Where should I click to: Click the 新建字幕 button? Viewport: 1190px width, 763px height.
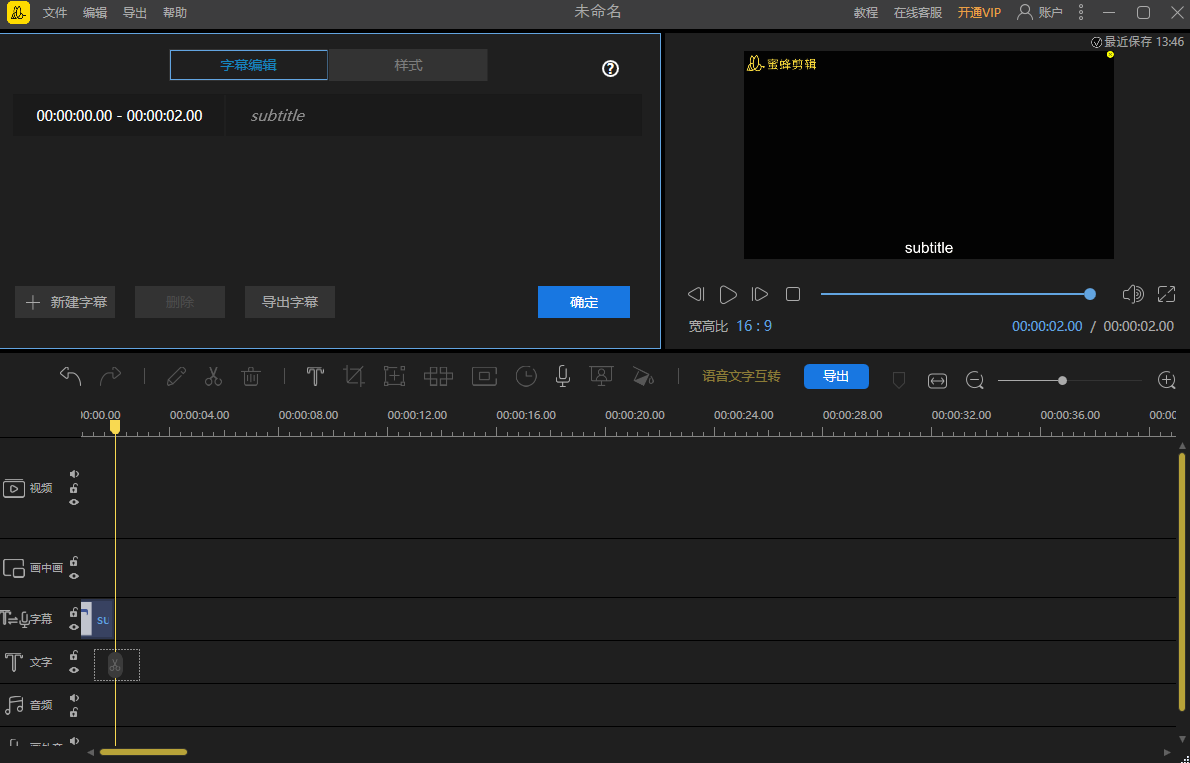point(65,302)
